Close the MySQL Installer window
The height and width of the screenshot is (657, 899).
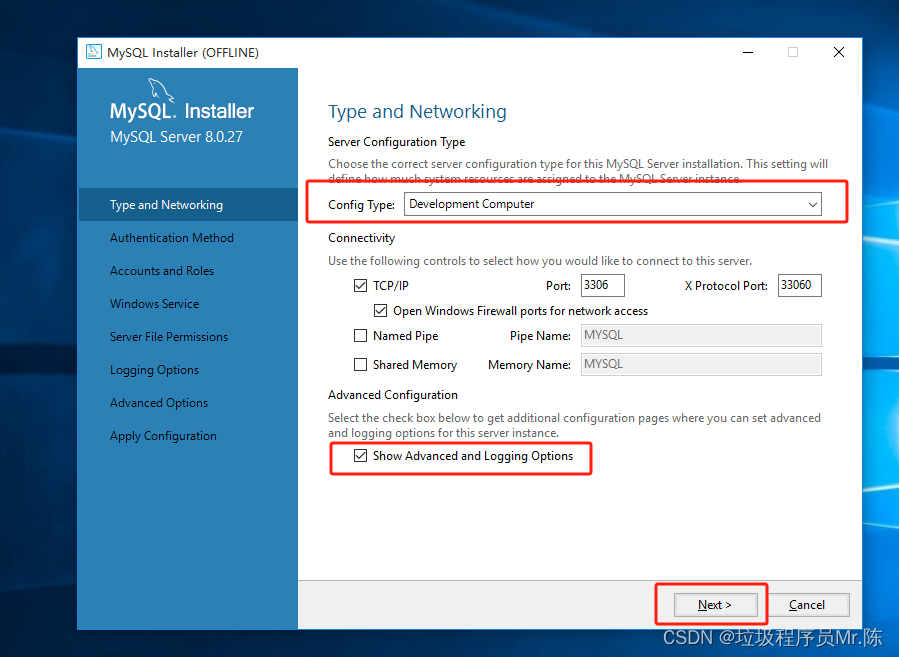click(839, 52)
